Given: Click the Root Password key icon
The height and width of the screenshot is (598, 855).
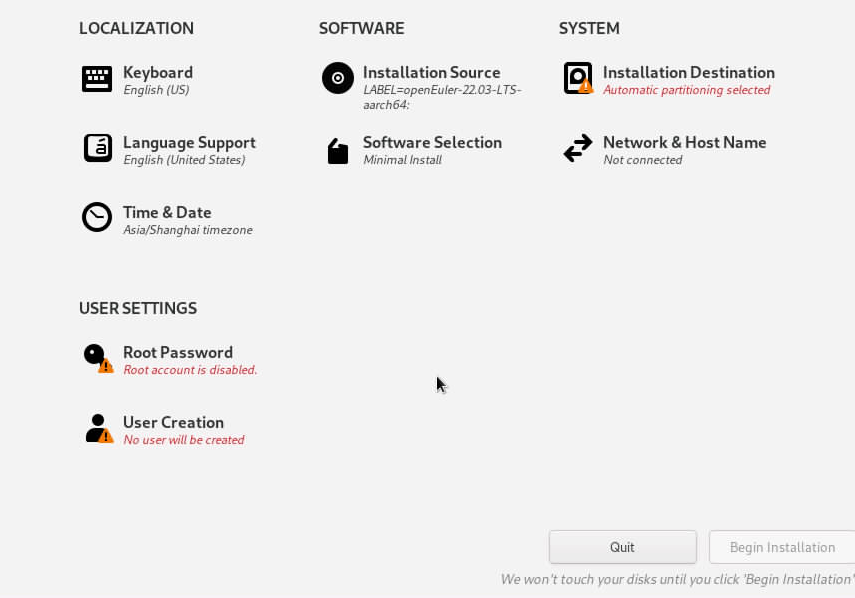Looking at the screenshot, I should pos(98,358).
